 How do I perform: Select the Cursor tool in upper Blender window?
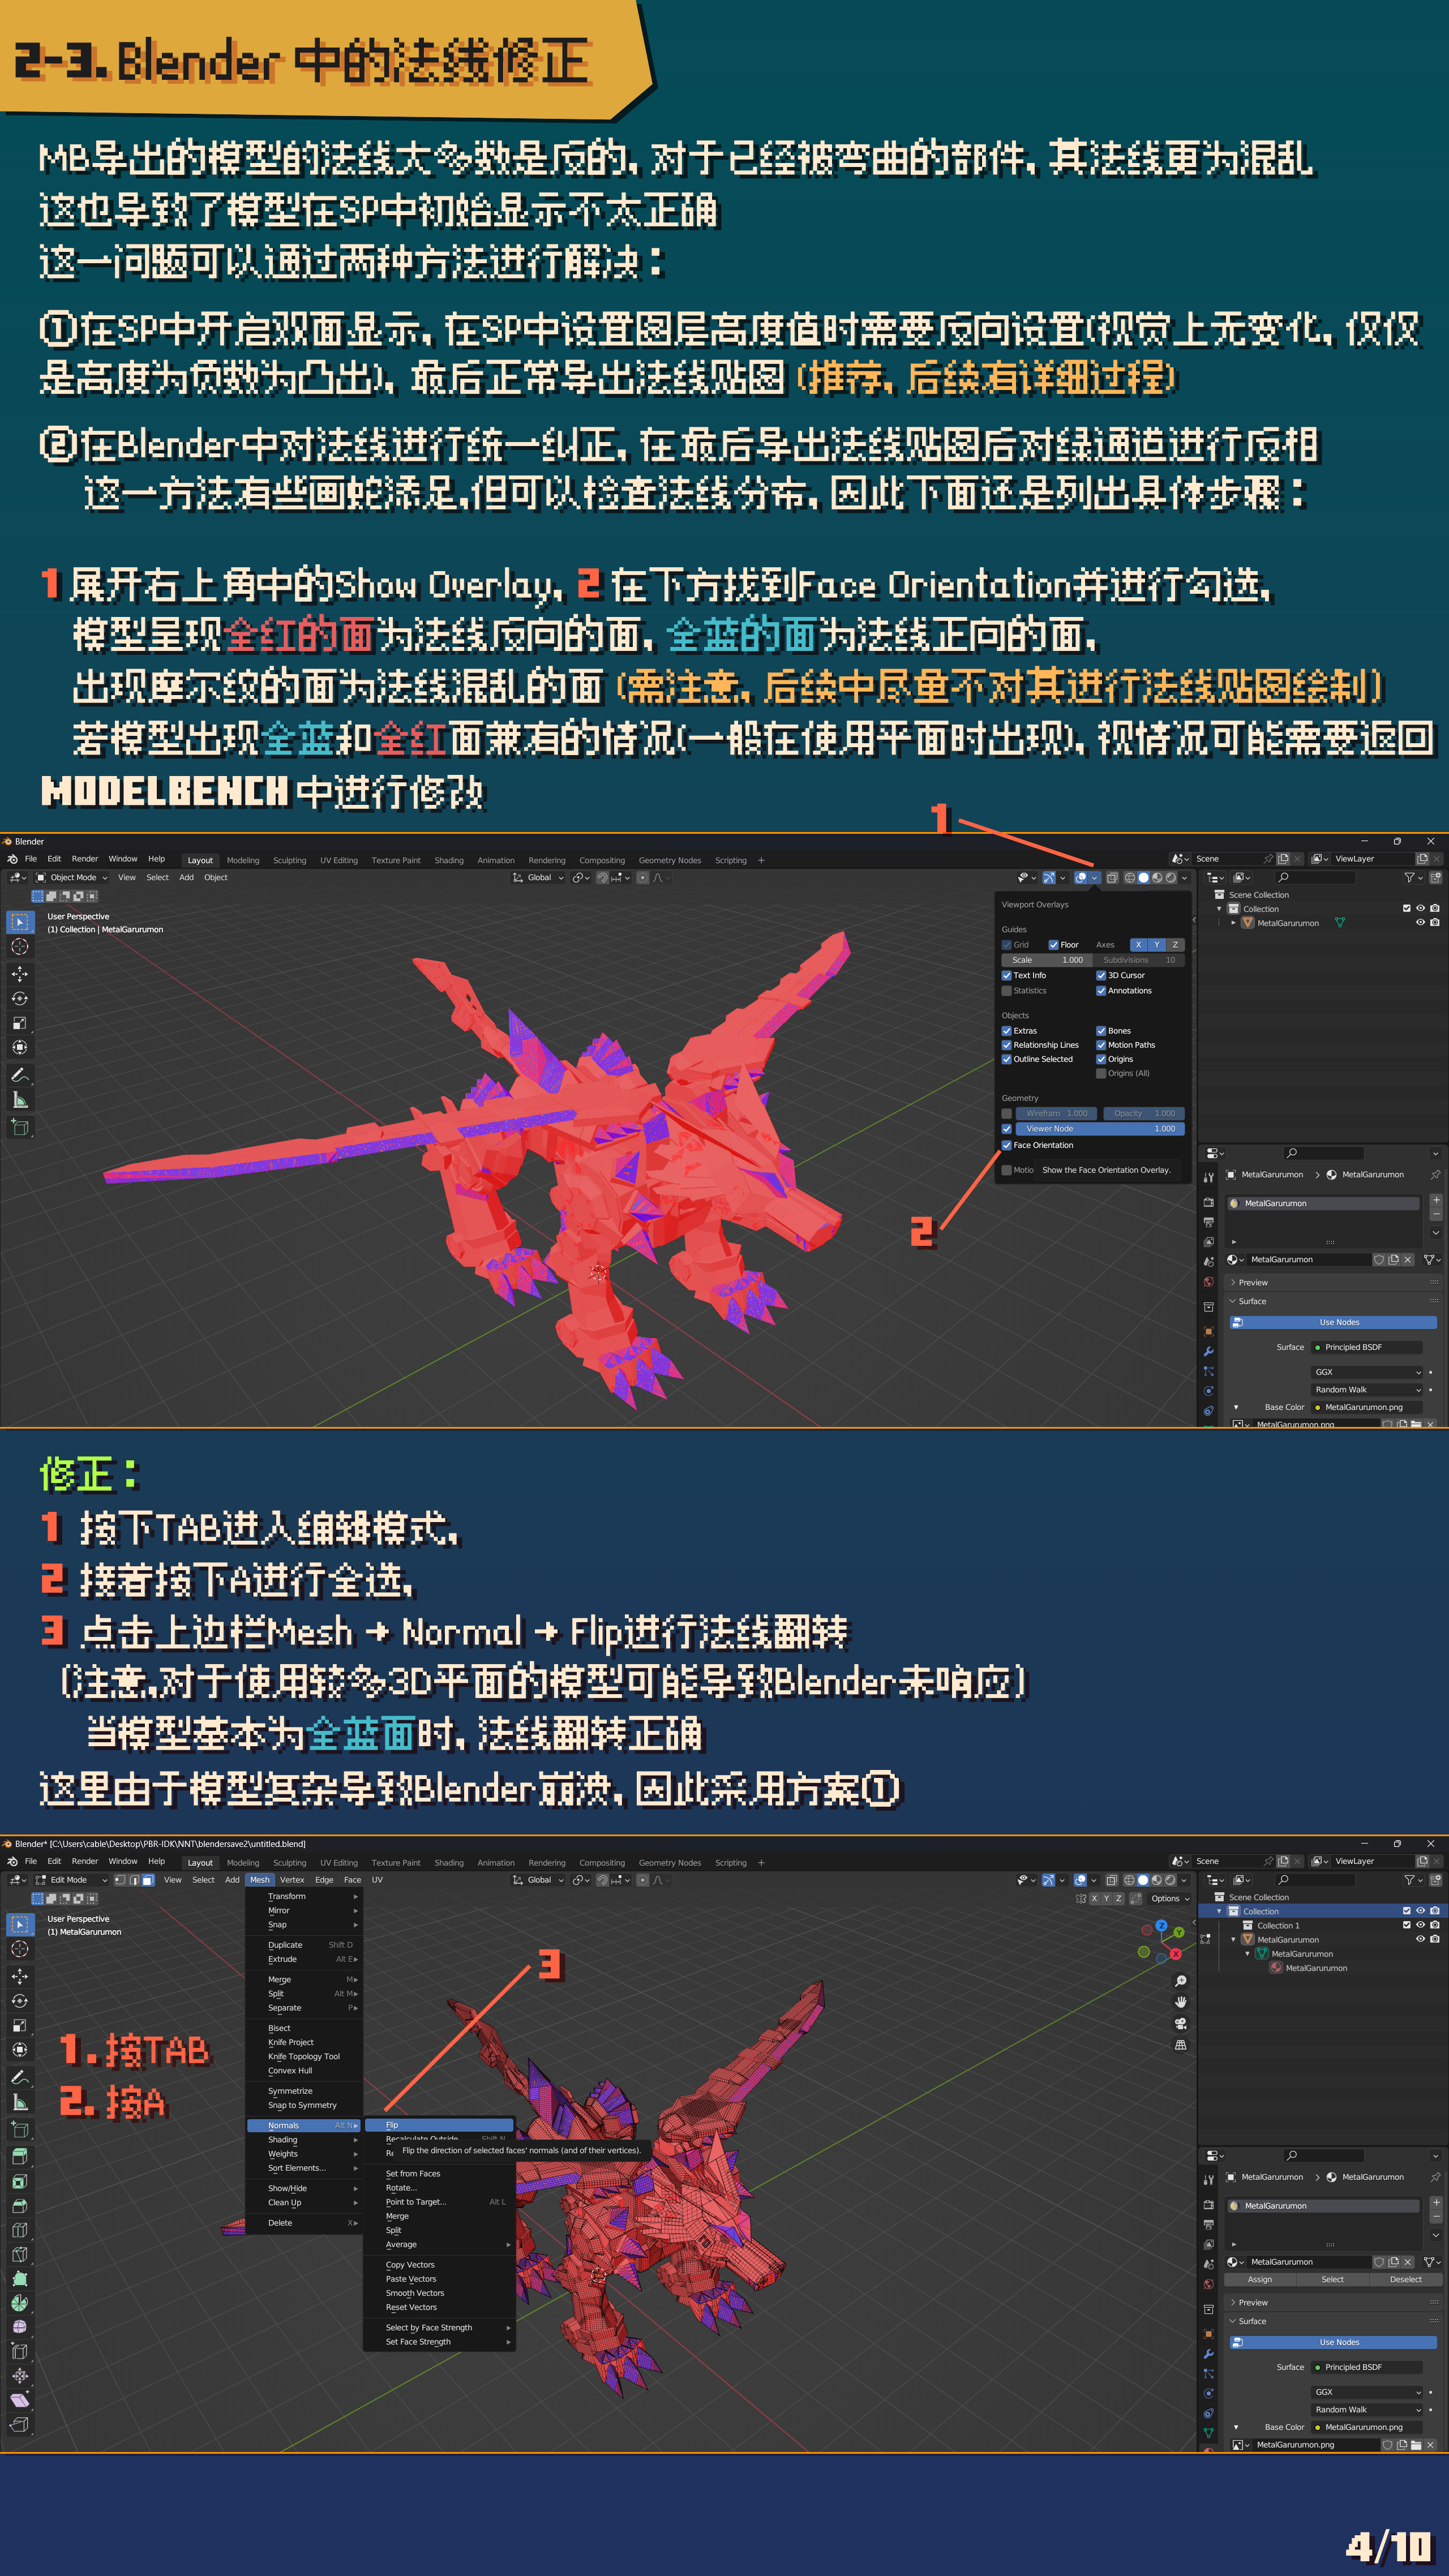tap(20, 947)
